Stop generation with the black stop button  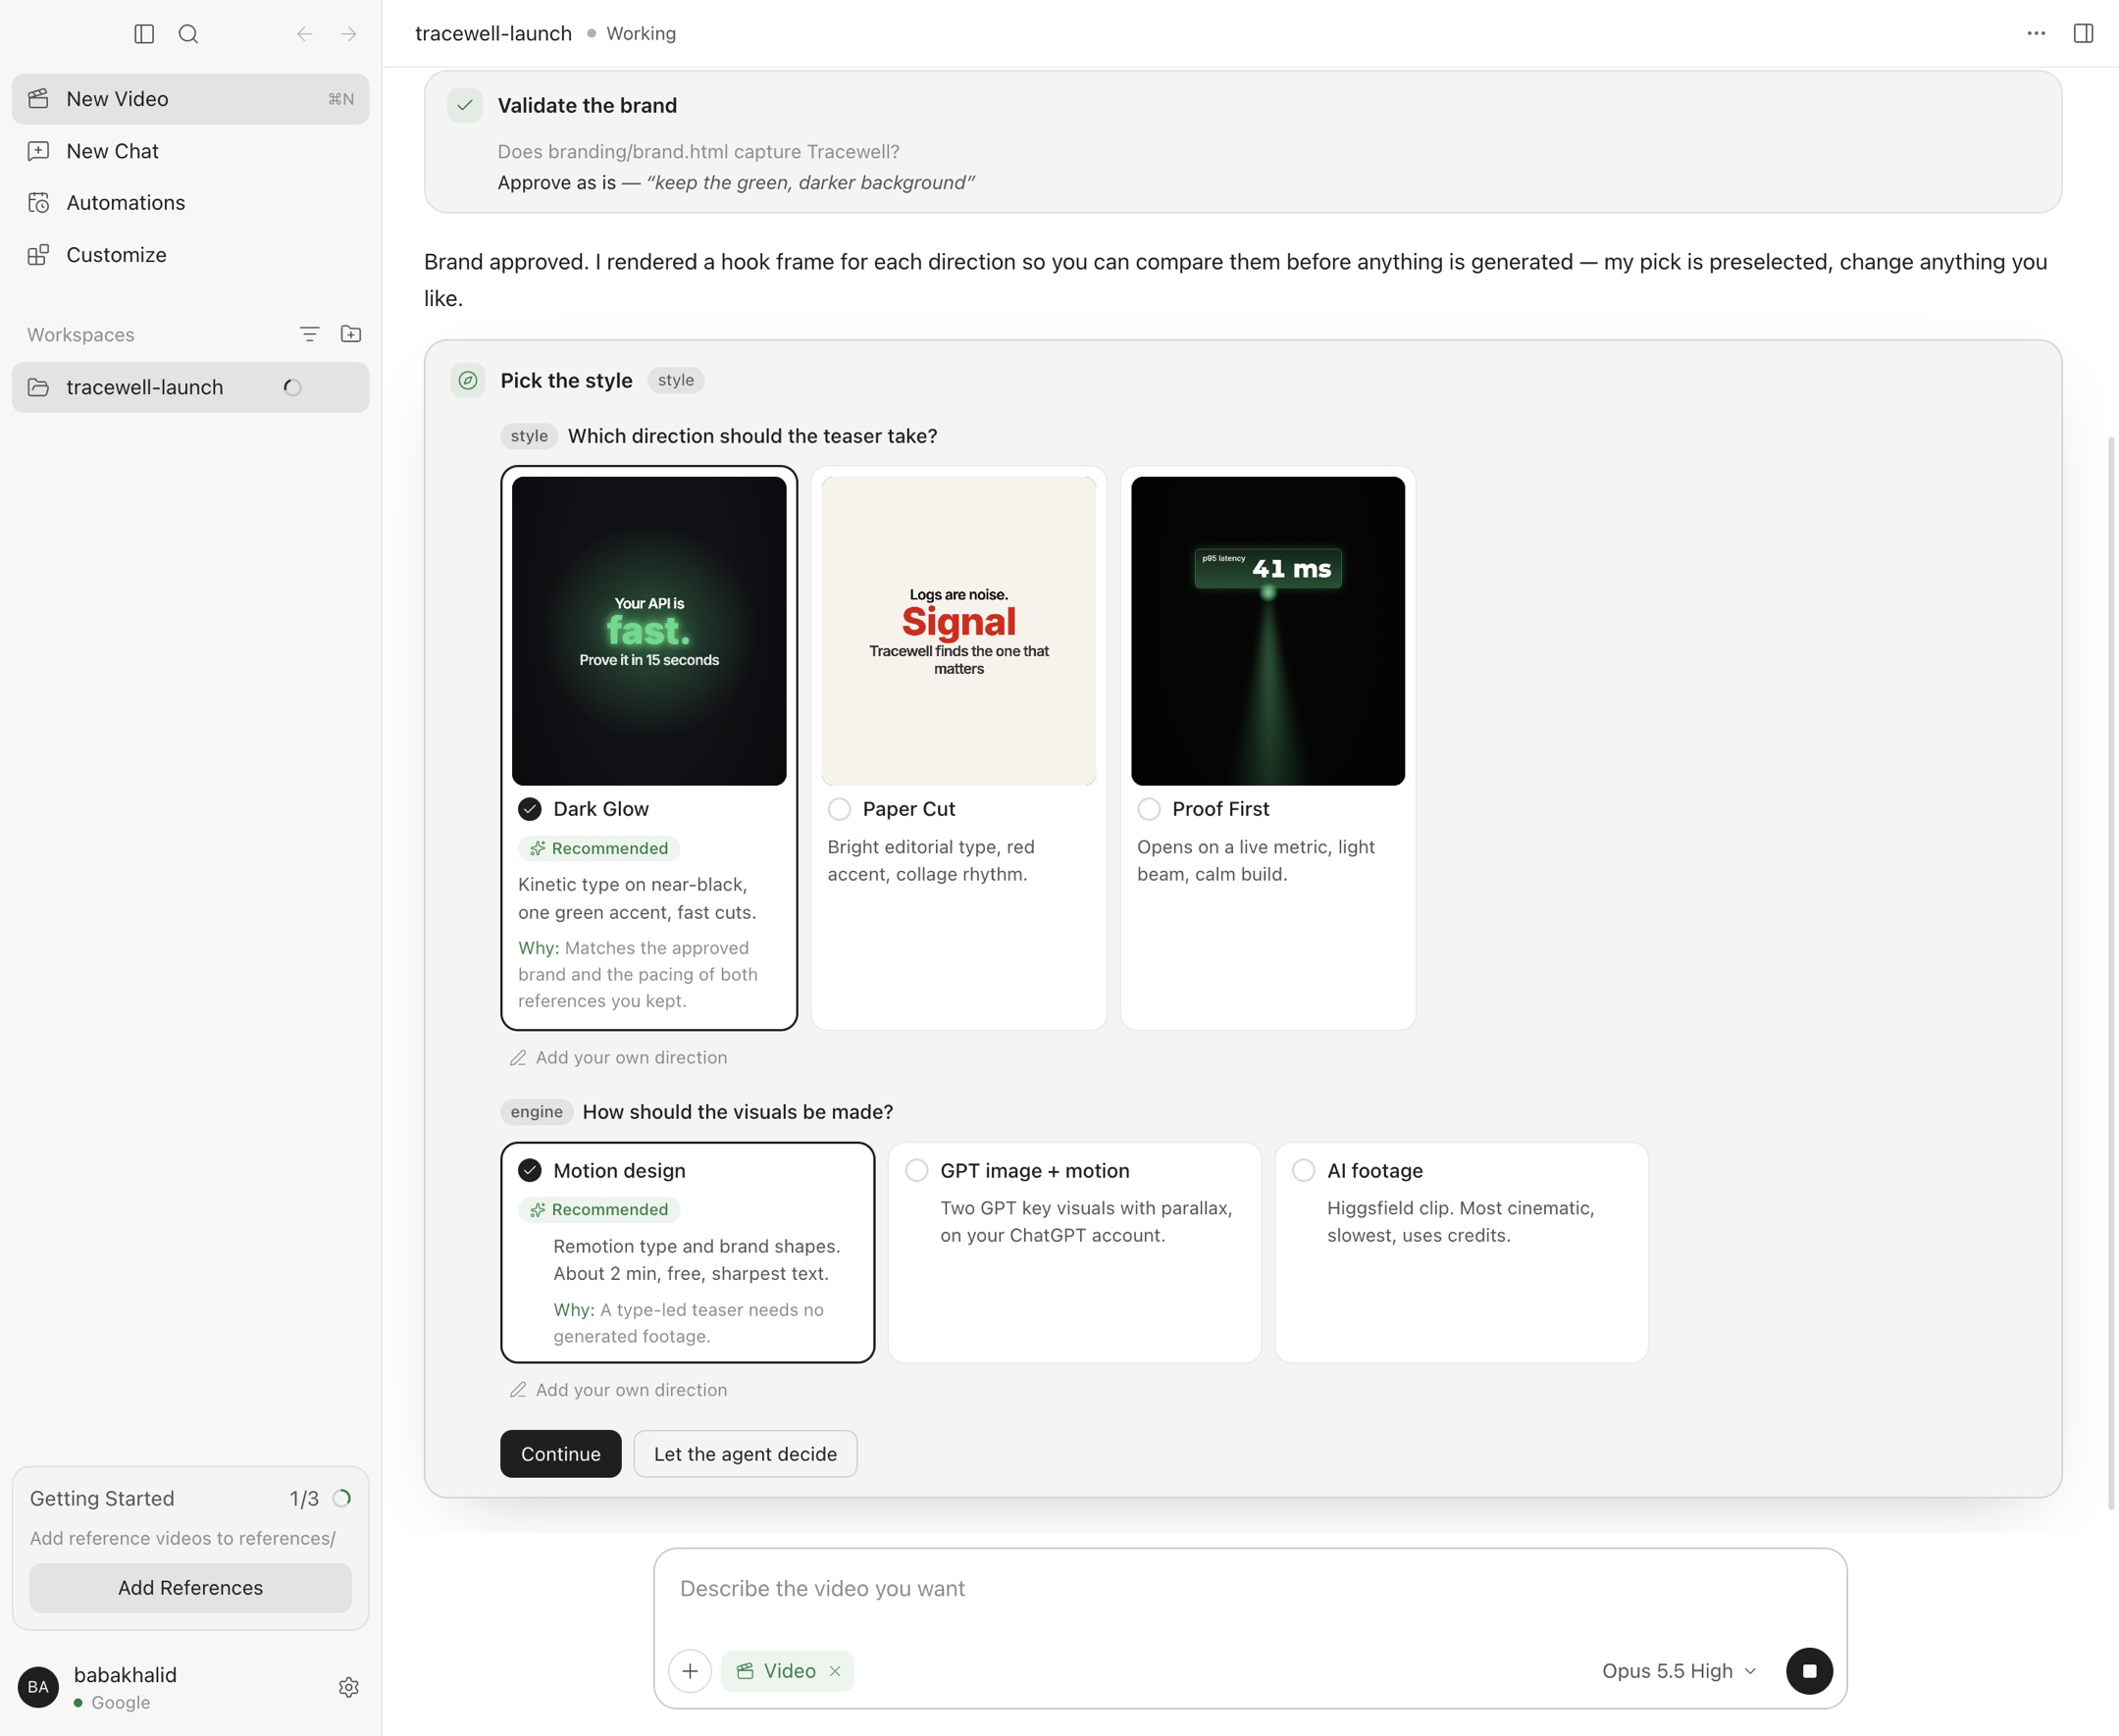point(1809,1671)
